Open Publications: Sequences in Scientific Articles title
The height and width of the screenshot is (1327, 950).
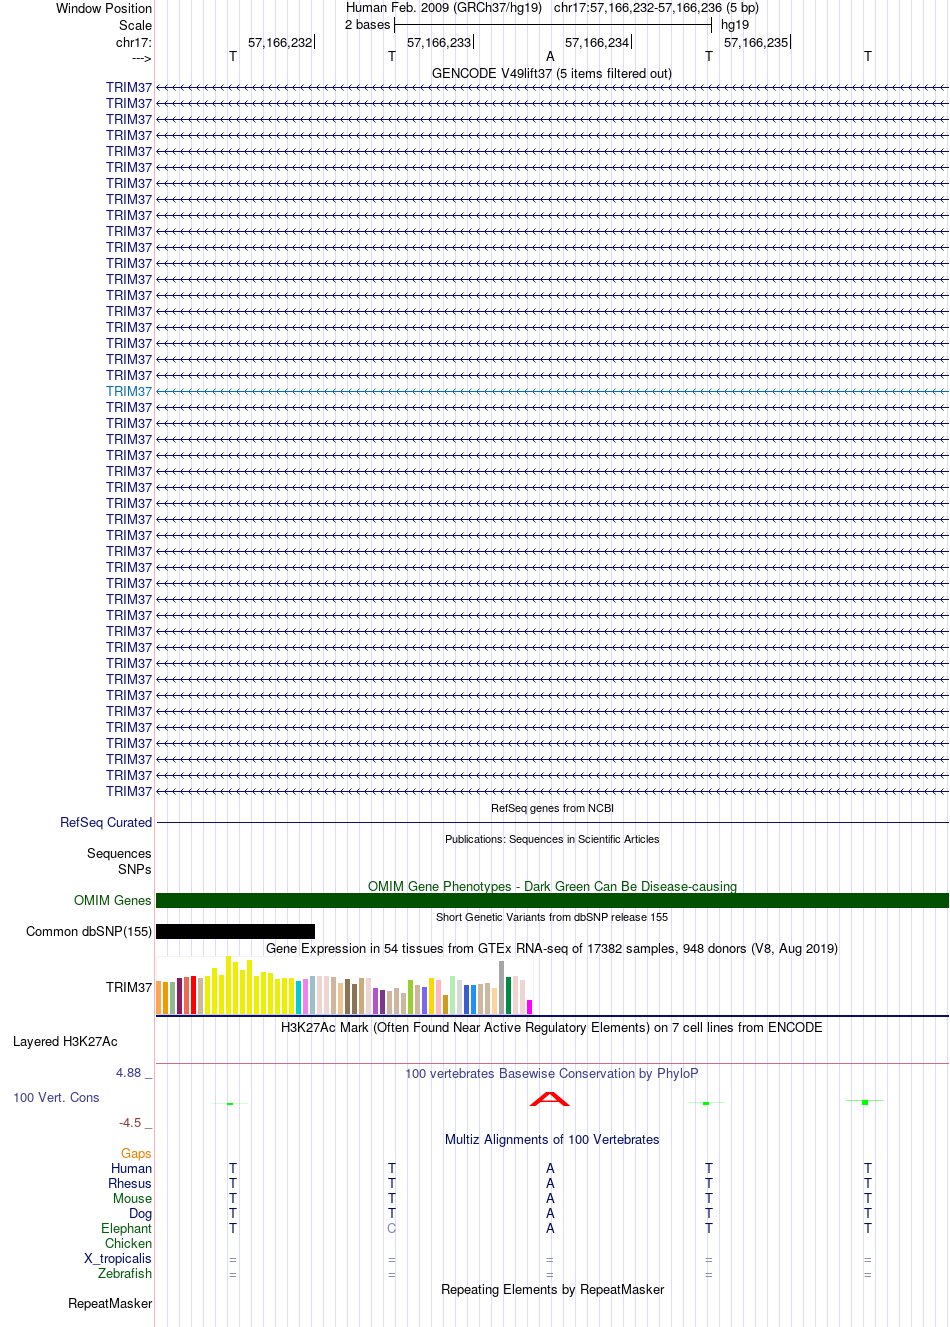552,839
